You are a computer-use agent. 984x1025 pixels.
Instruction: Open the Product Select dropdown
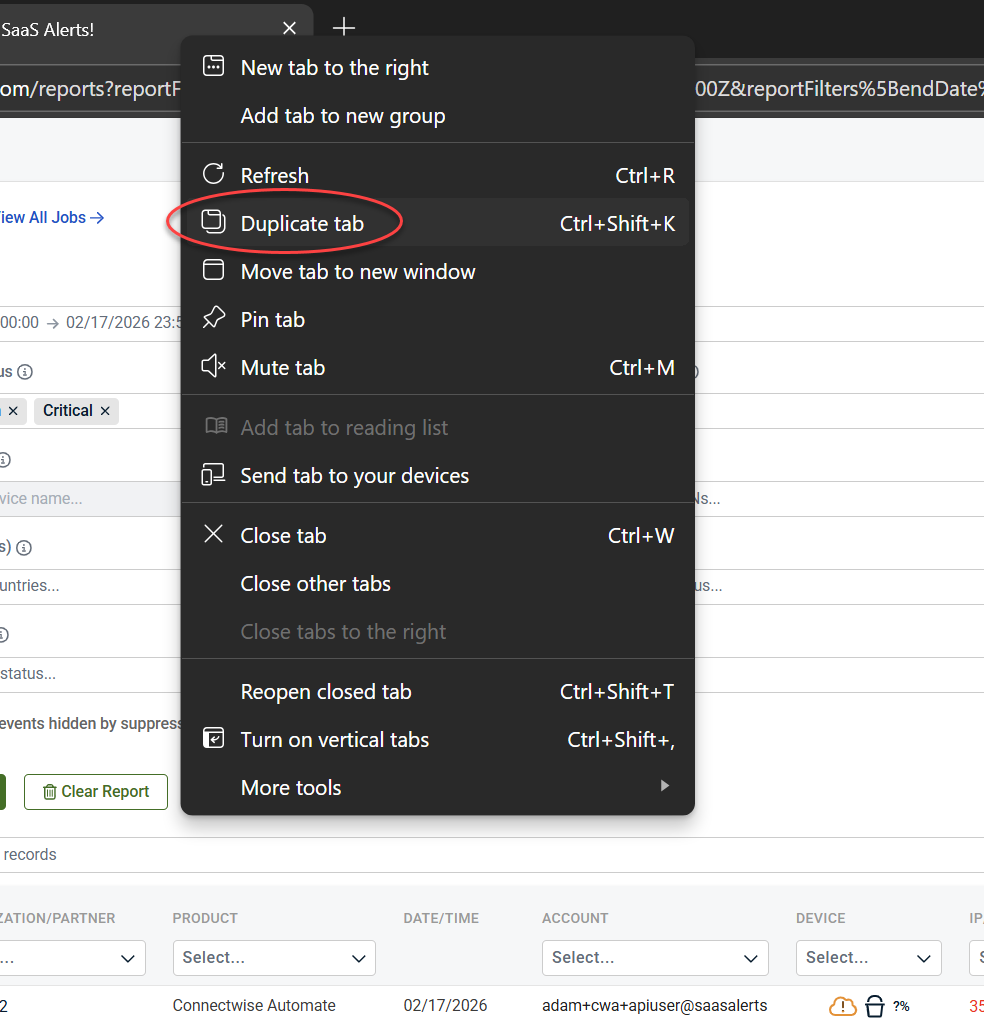pyautogui.click(x=274, y=958)
